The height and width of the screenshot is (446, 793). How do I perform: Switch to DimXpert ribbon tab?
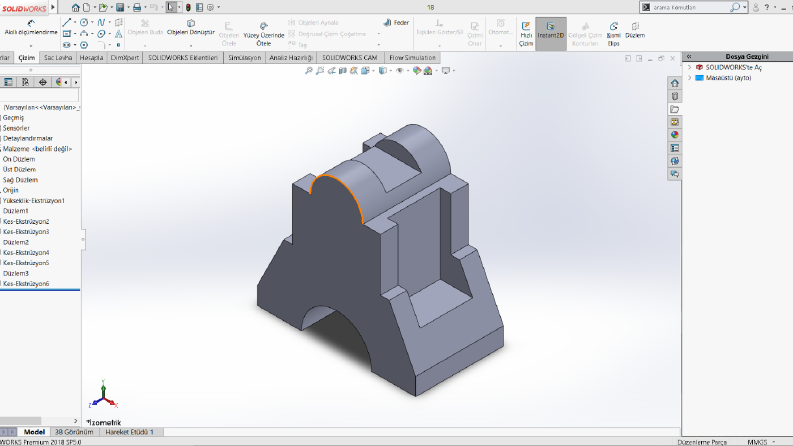124,58
